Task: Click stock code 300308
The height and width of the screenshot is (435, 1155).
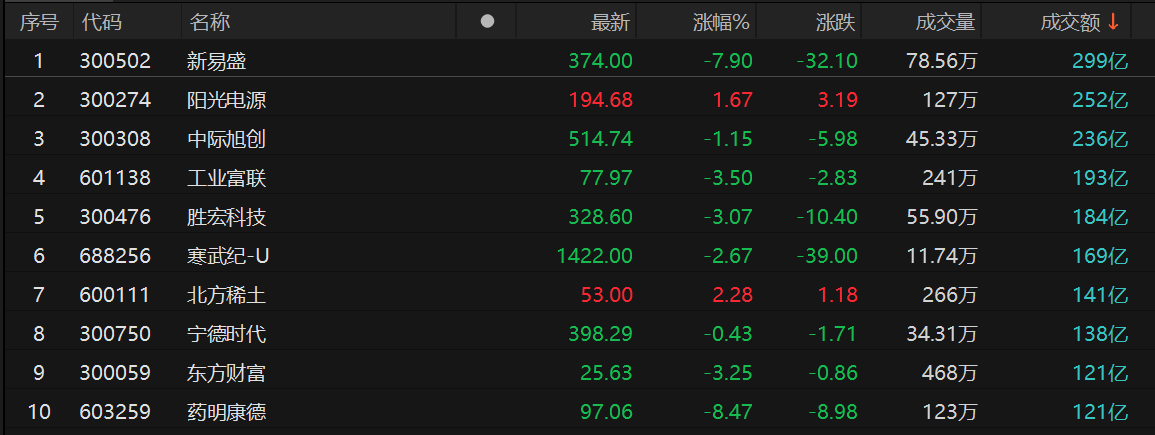Action: [x=115, y=139]
